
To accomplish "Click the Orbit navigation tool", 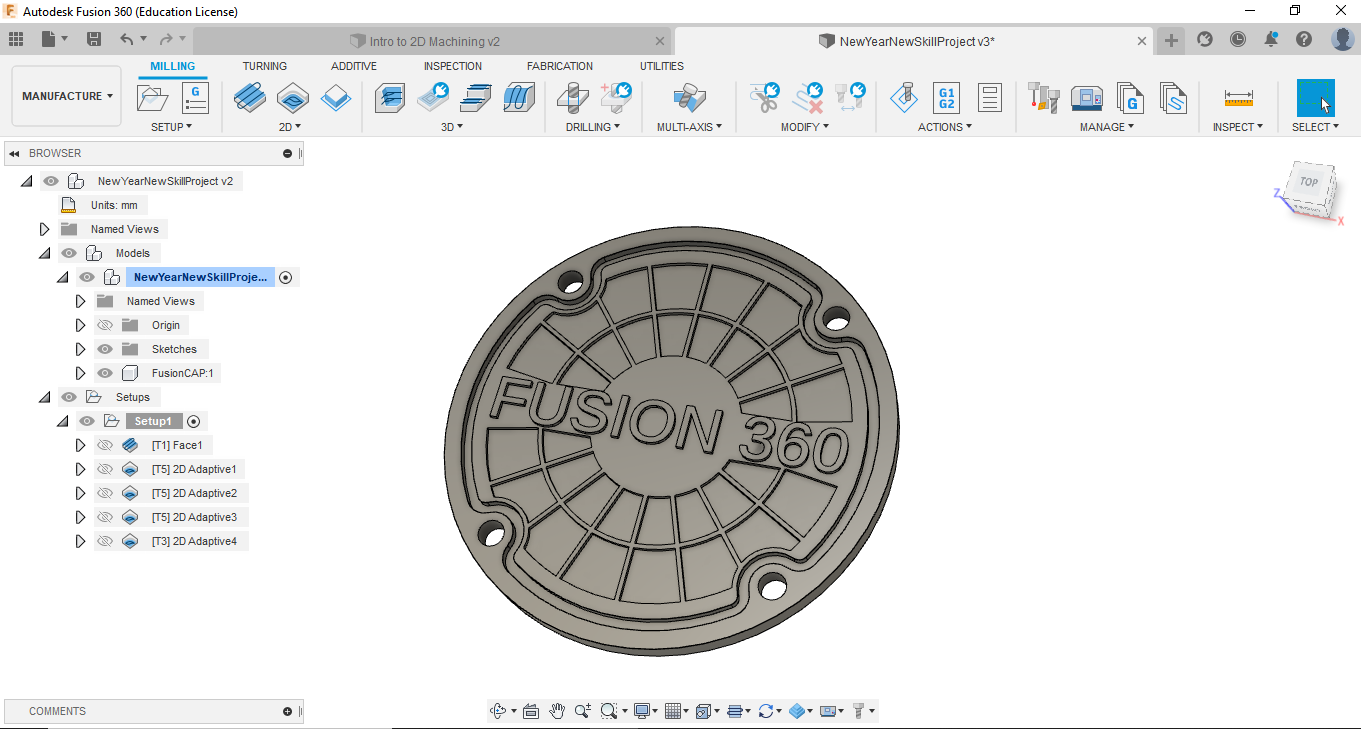I will point(498,711).
